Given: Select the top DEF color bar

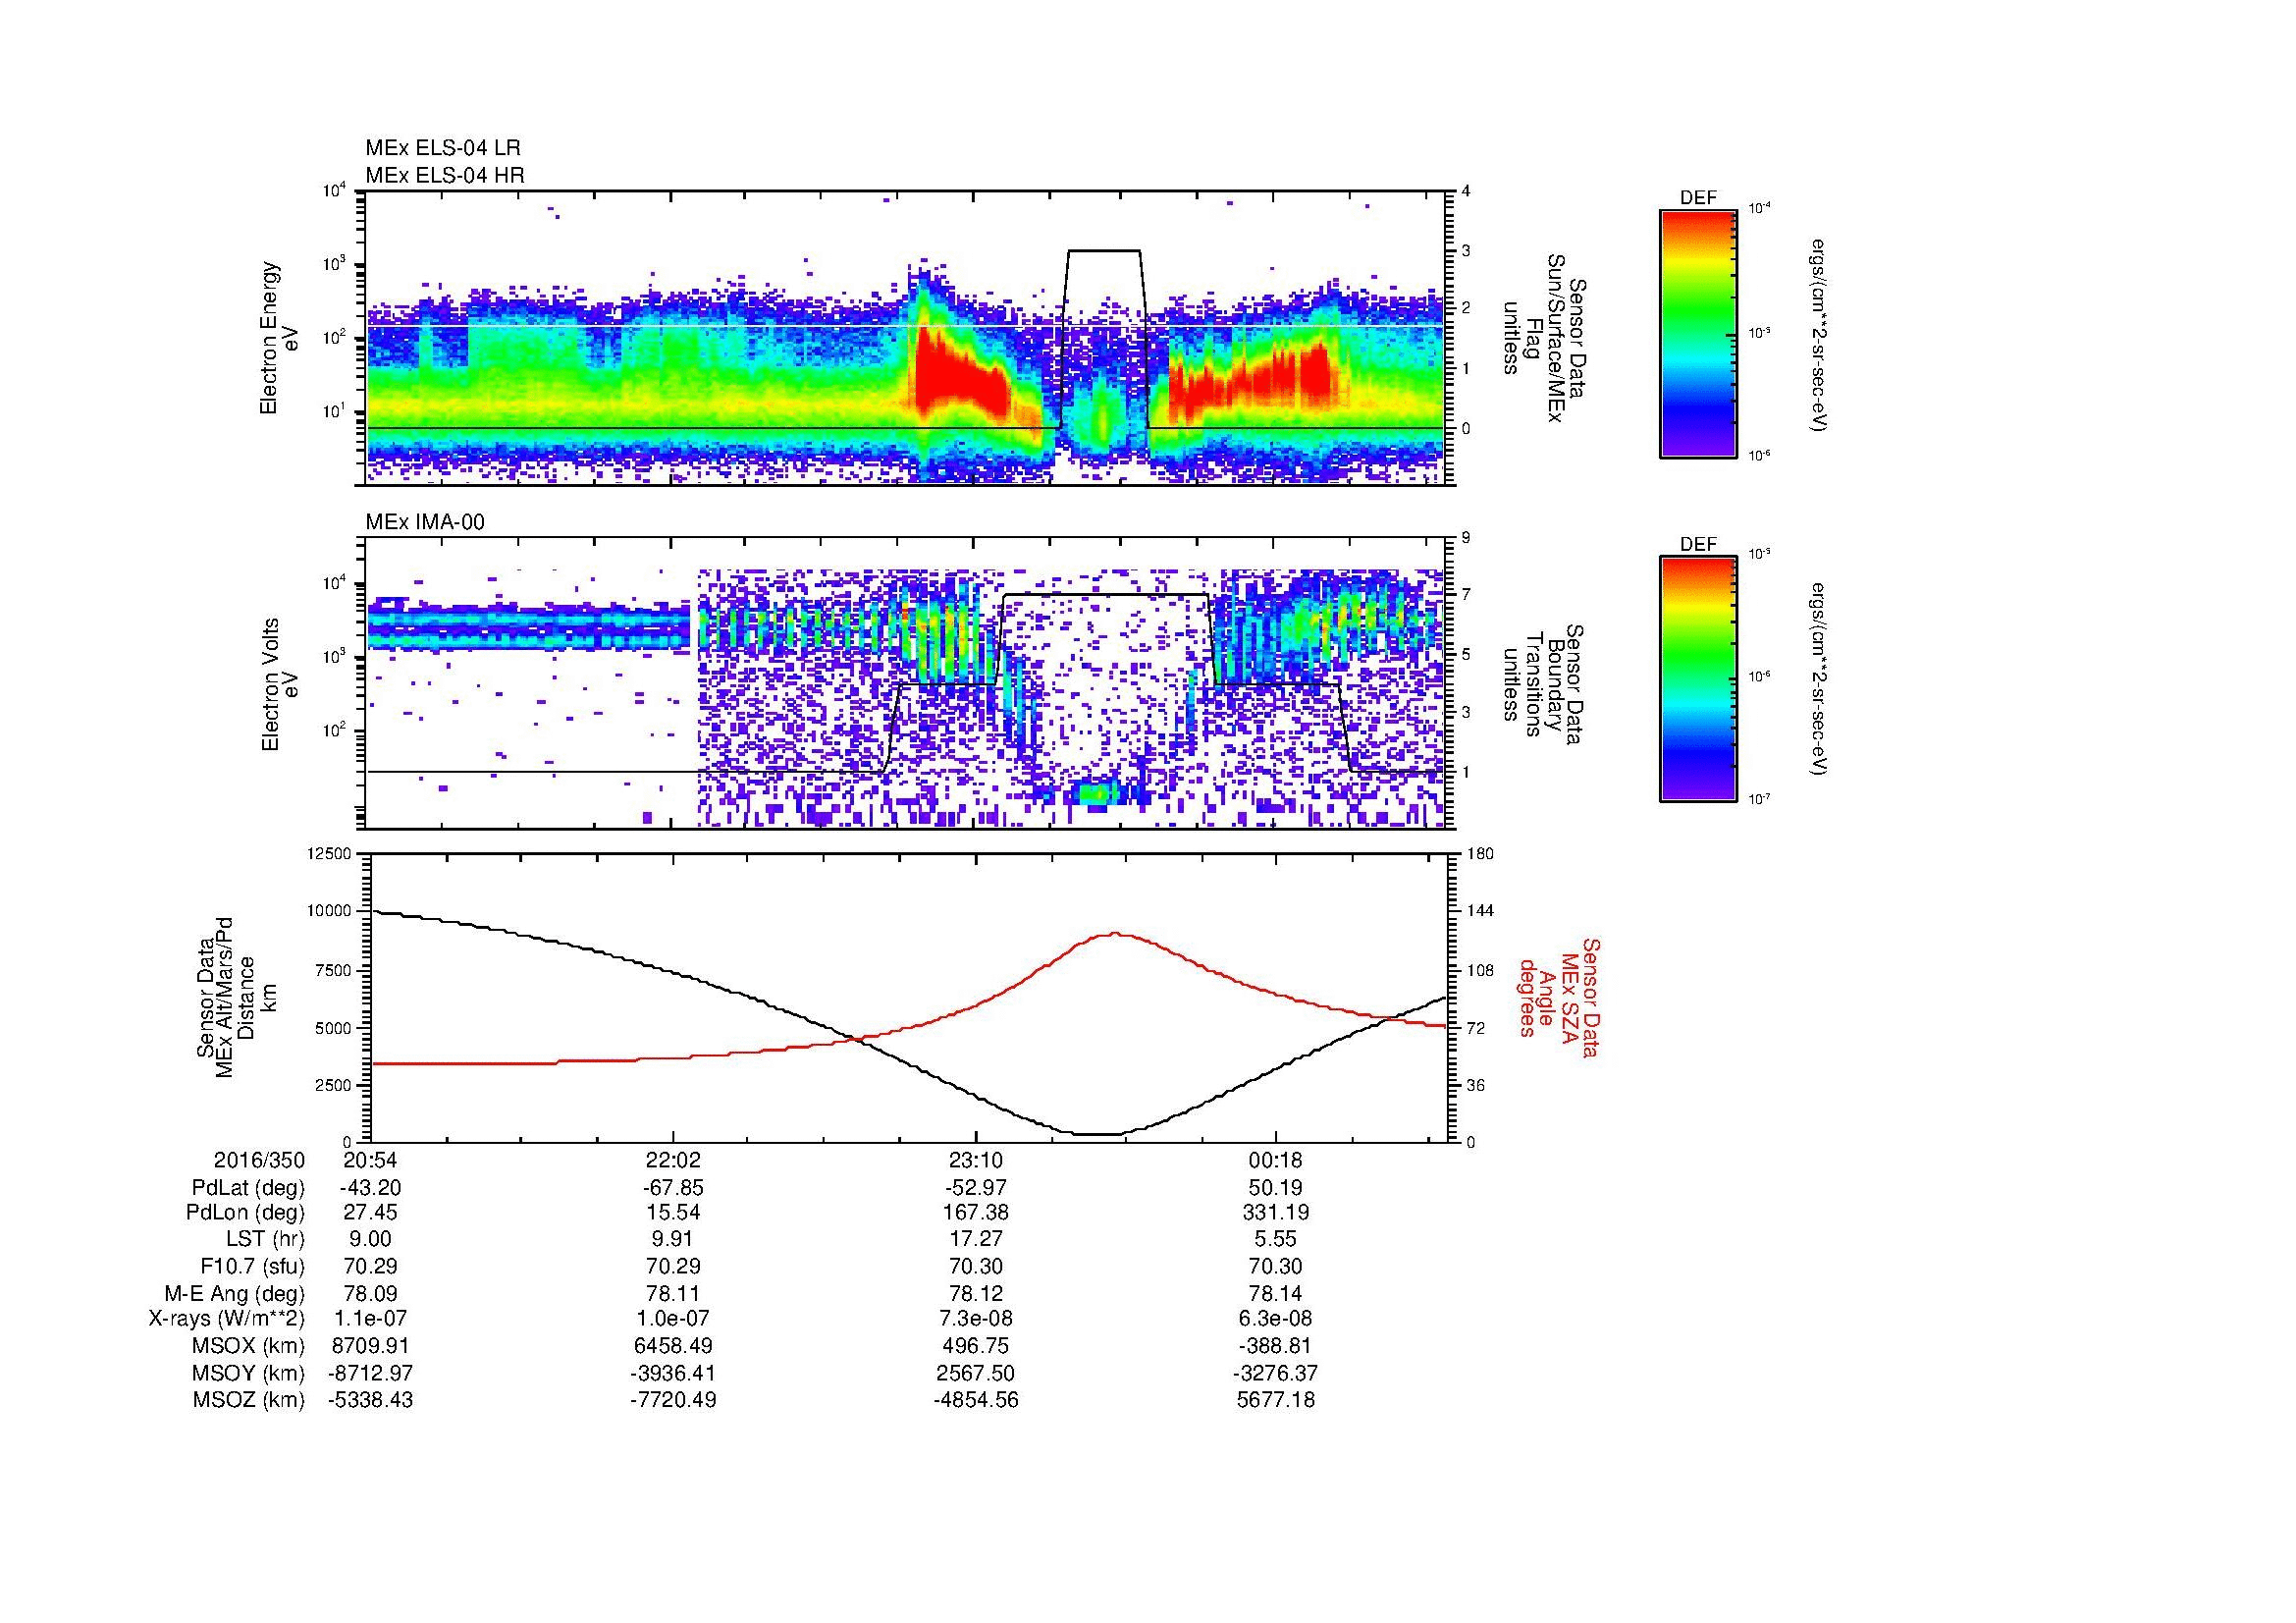Looking at the screenshot, I should pos(1697,333).
